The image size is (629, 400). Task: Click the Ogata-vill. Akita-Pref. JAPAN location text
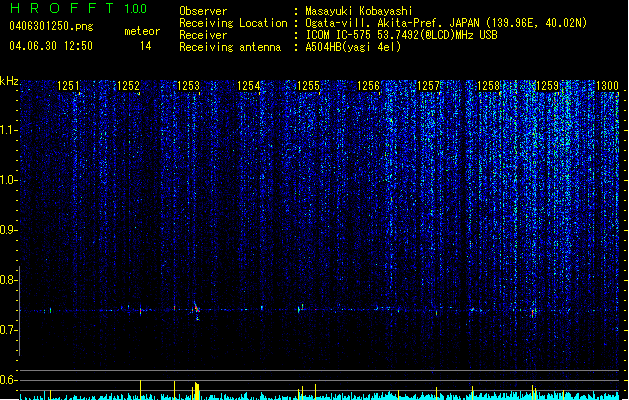[446, 23]
